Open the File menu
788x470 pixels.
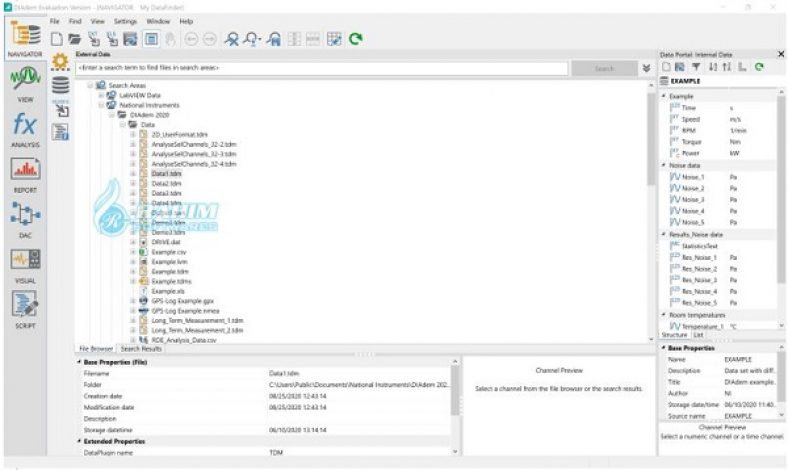click(54, 21)
